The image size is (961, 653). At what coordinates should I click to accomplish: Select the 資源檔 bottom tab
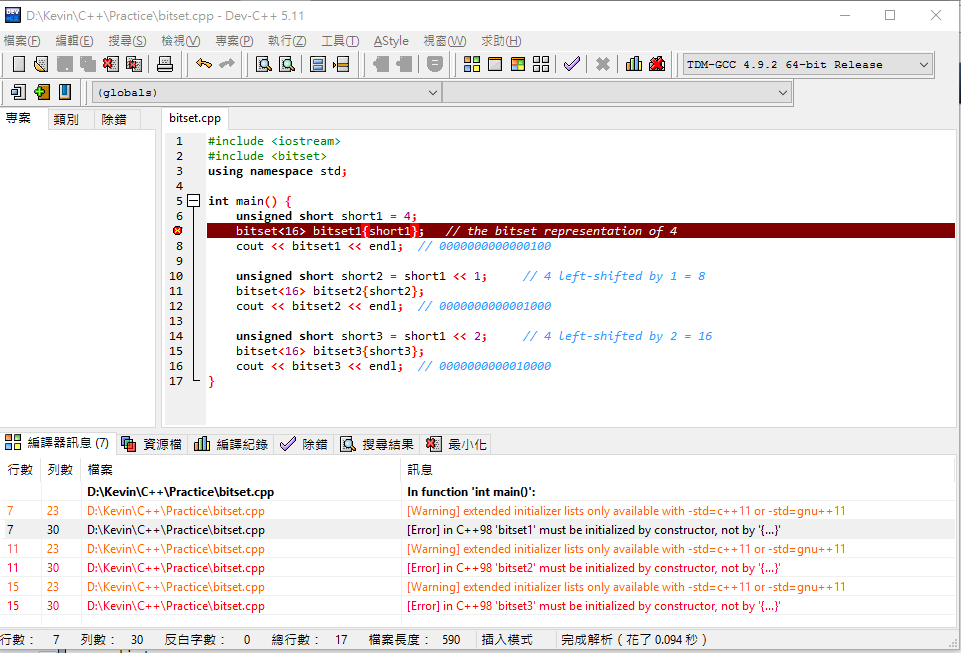(x=152, y=444)
